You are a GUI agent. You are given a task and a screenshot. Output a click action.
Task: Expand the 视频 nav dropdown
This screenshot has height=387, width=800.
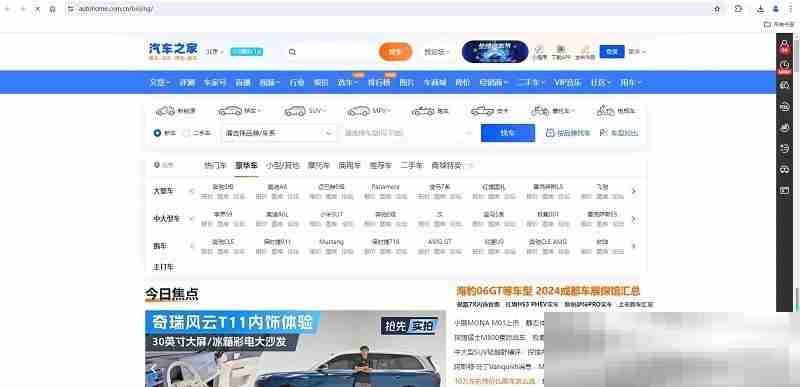269,83
